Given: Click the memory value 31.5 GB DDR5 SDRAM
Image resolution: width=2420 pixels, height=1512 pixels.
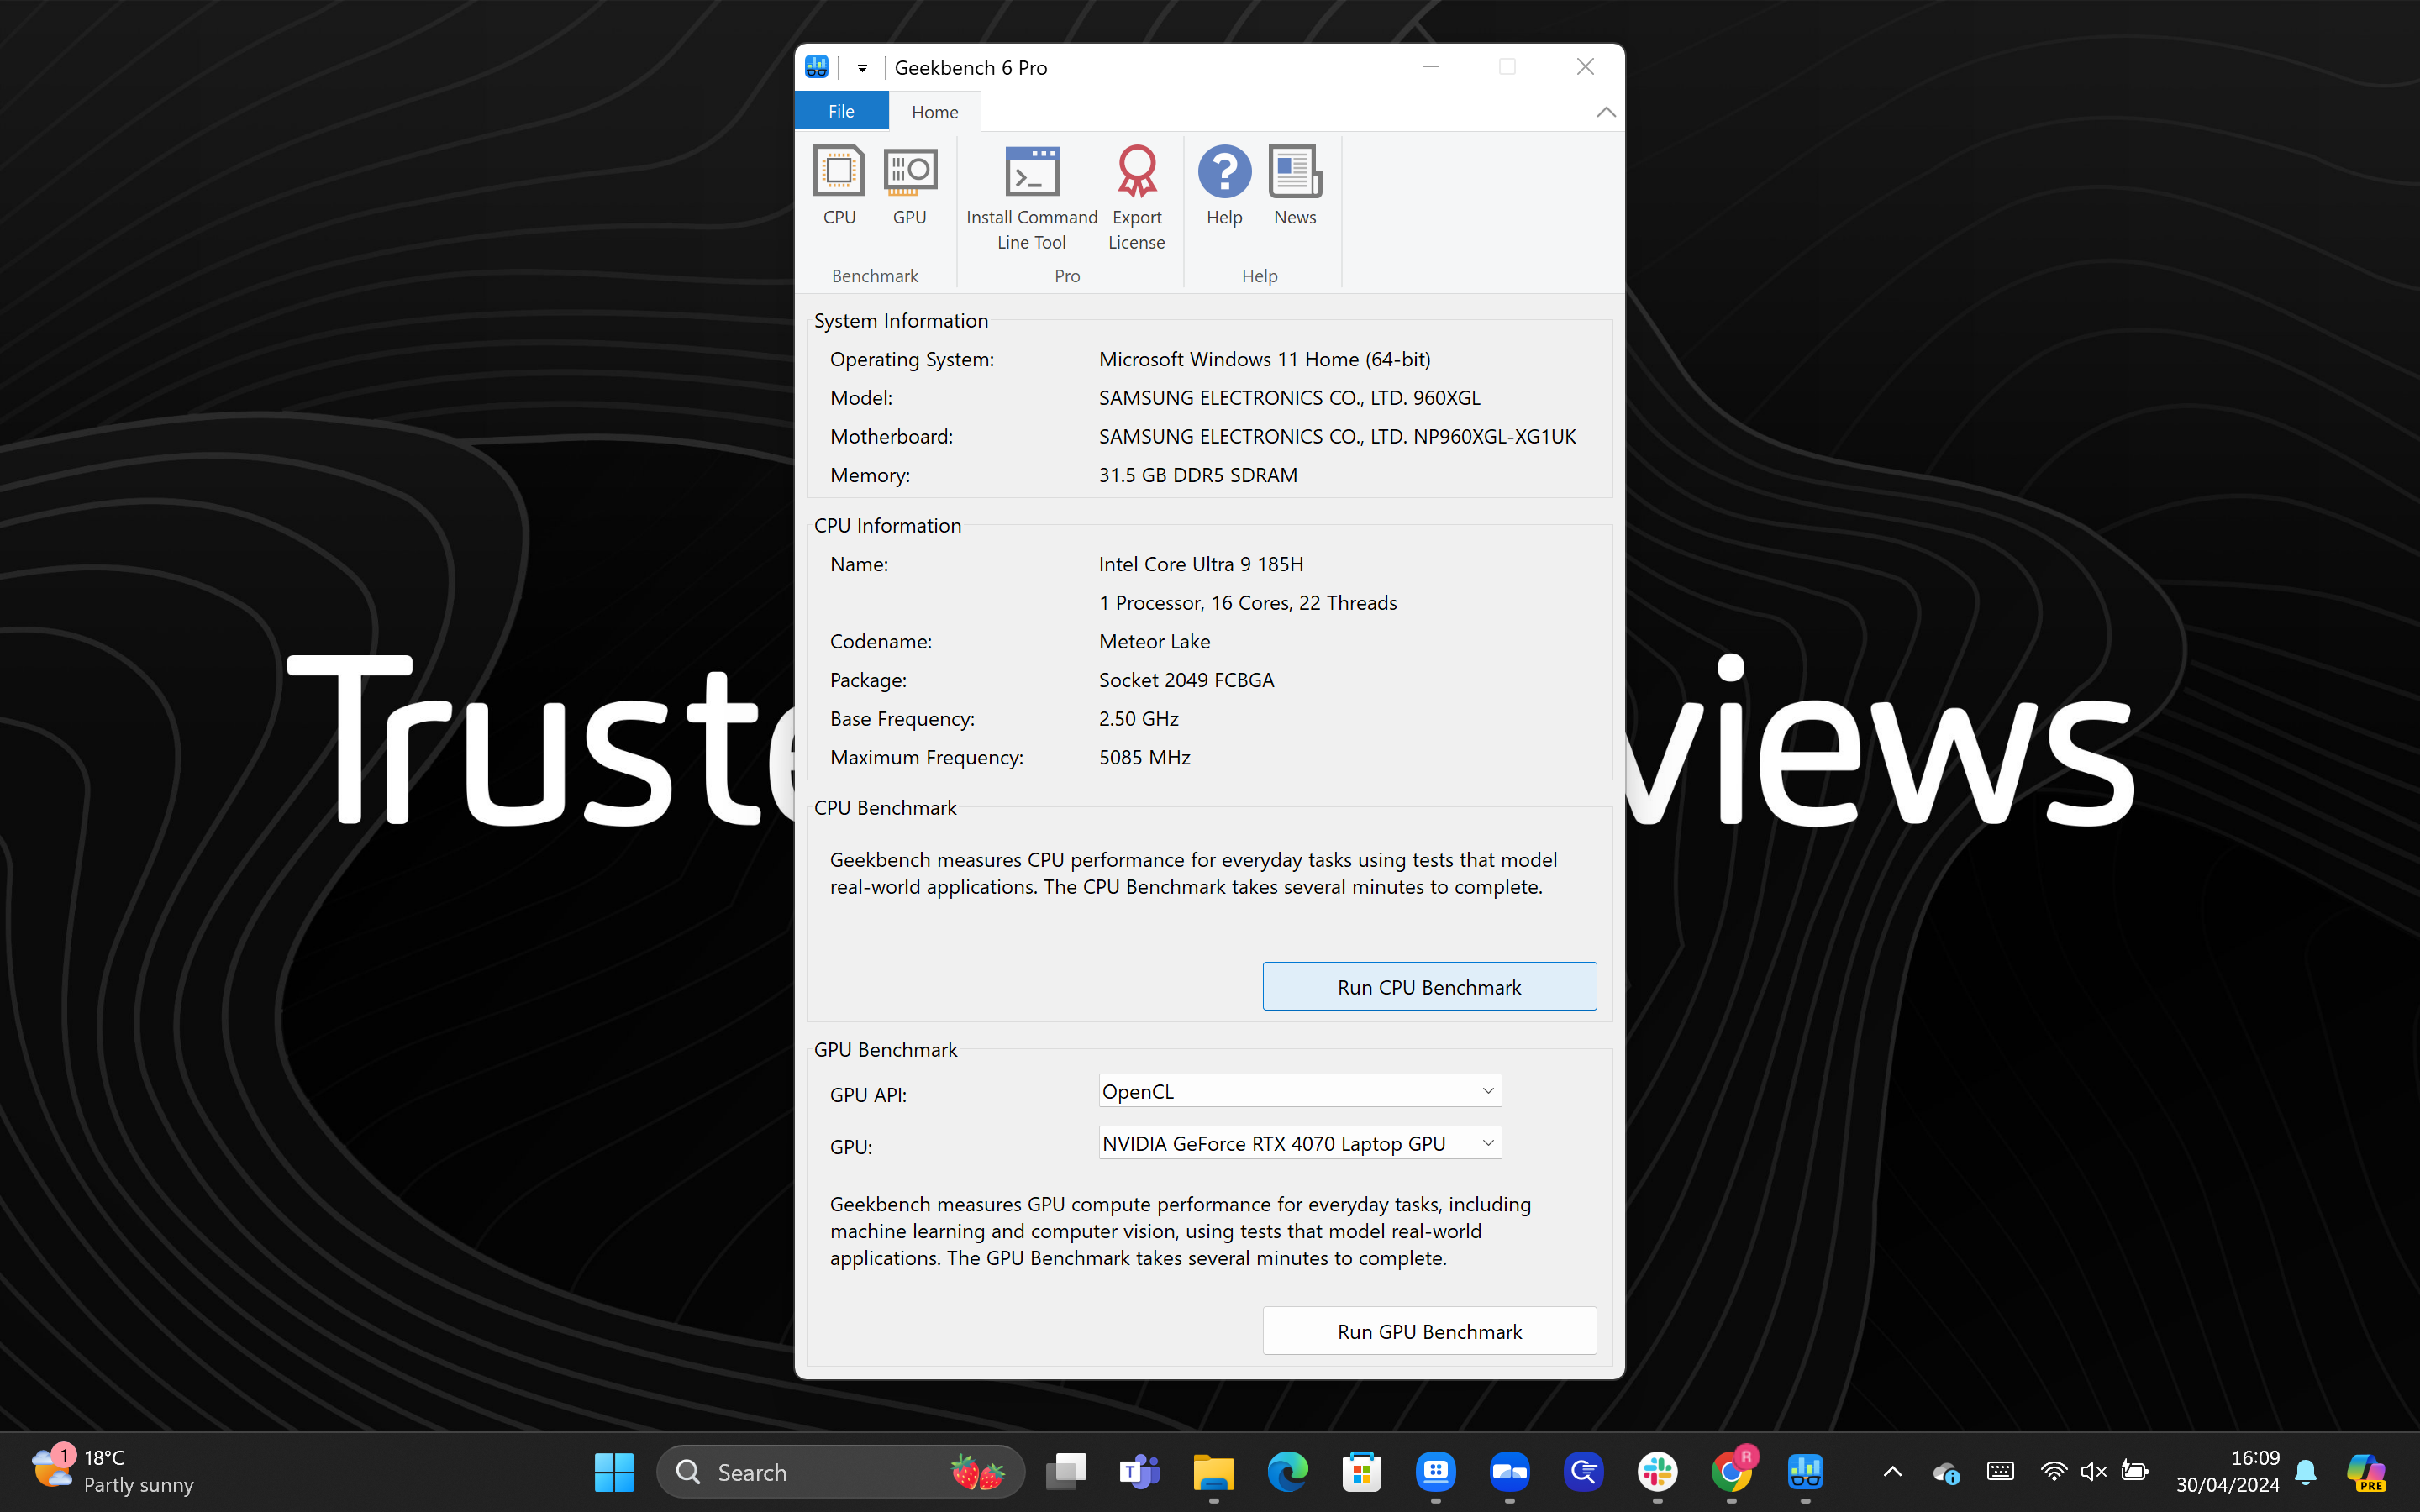Looking at the screenshot, I should pyautogui.click(x=1198, y=475).
